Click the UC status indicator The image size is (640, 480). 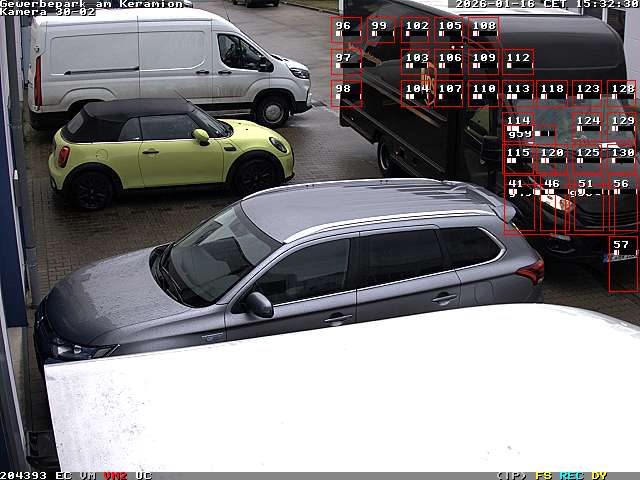pos(143,475)
